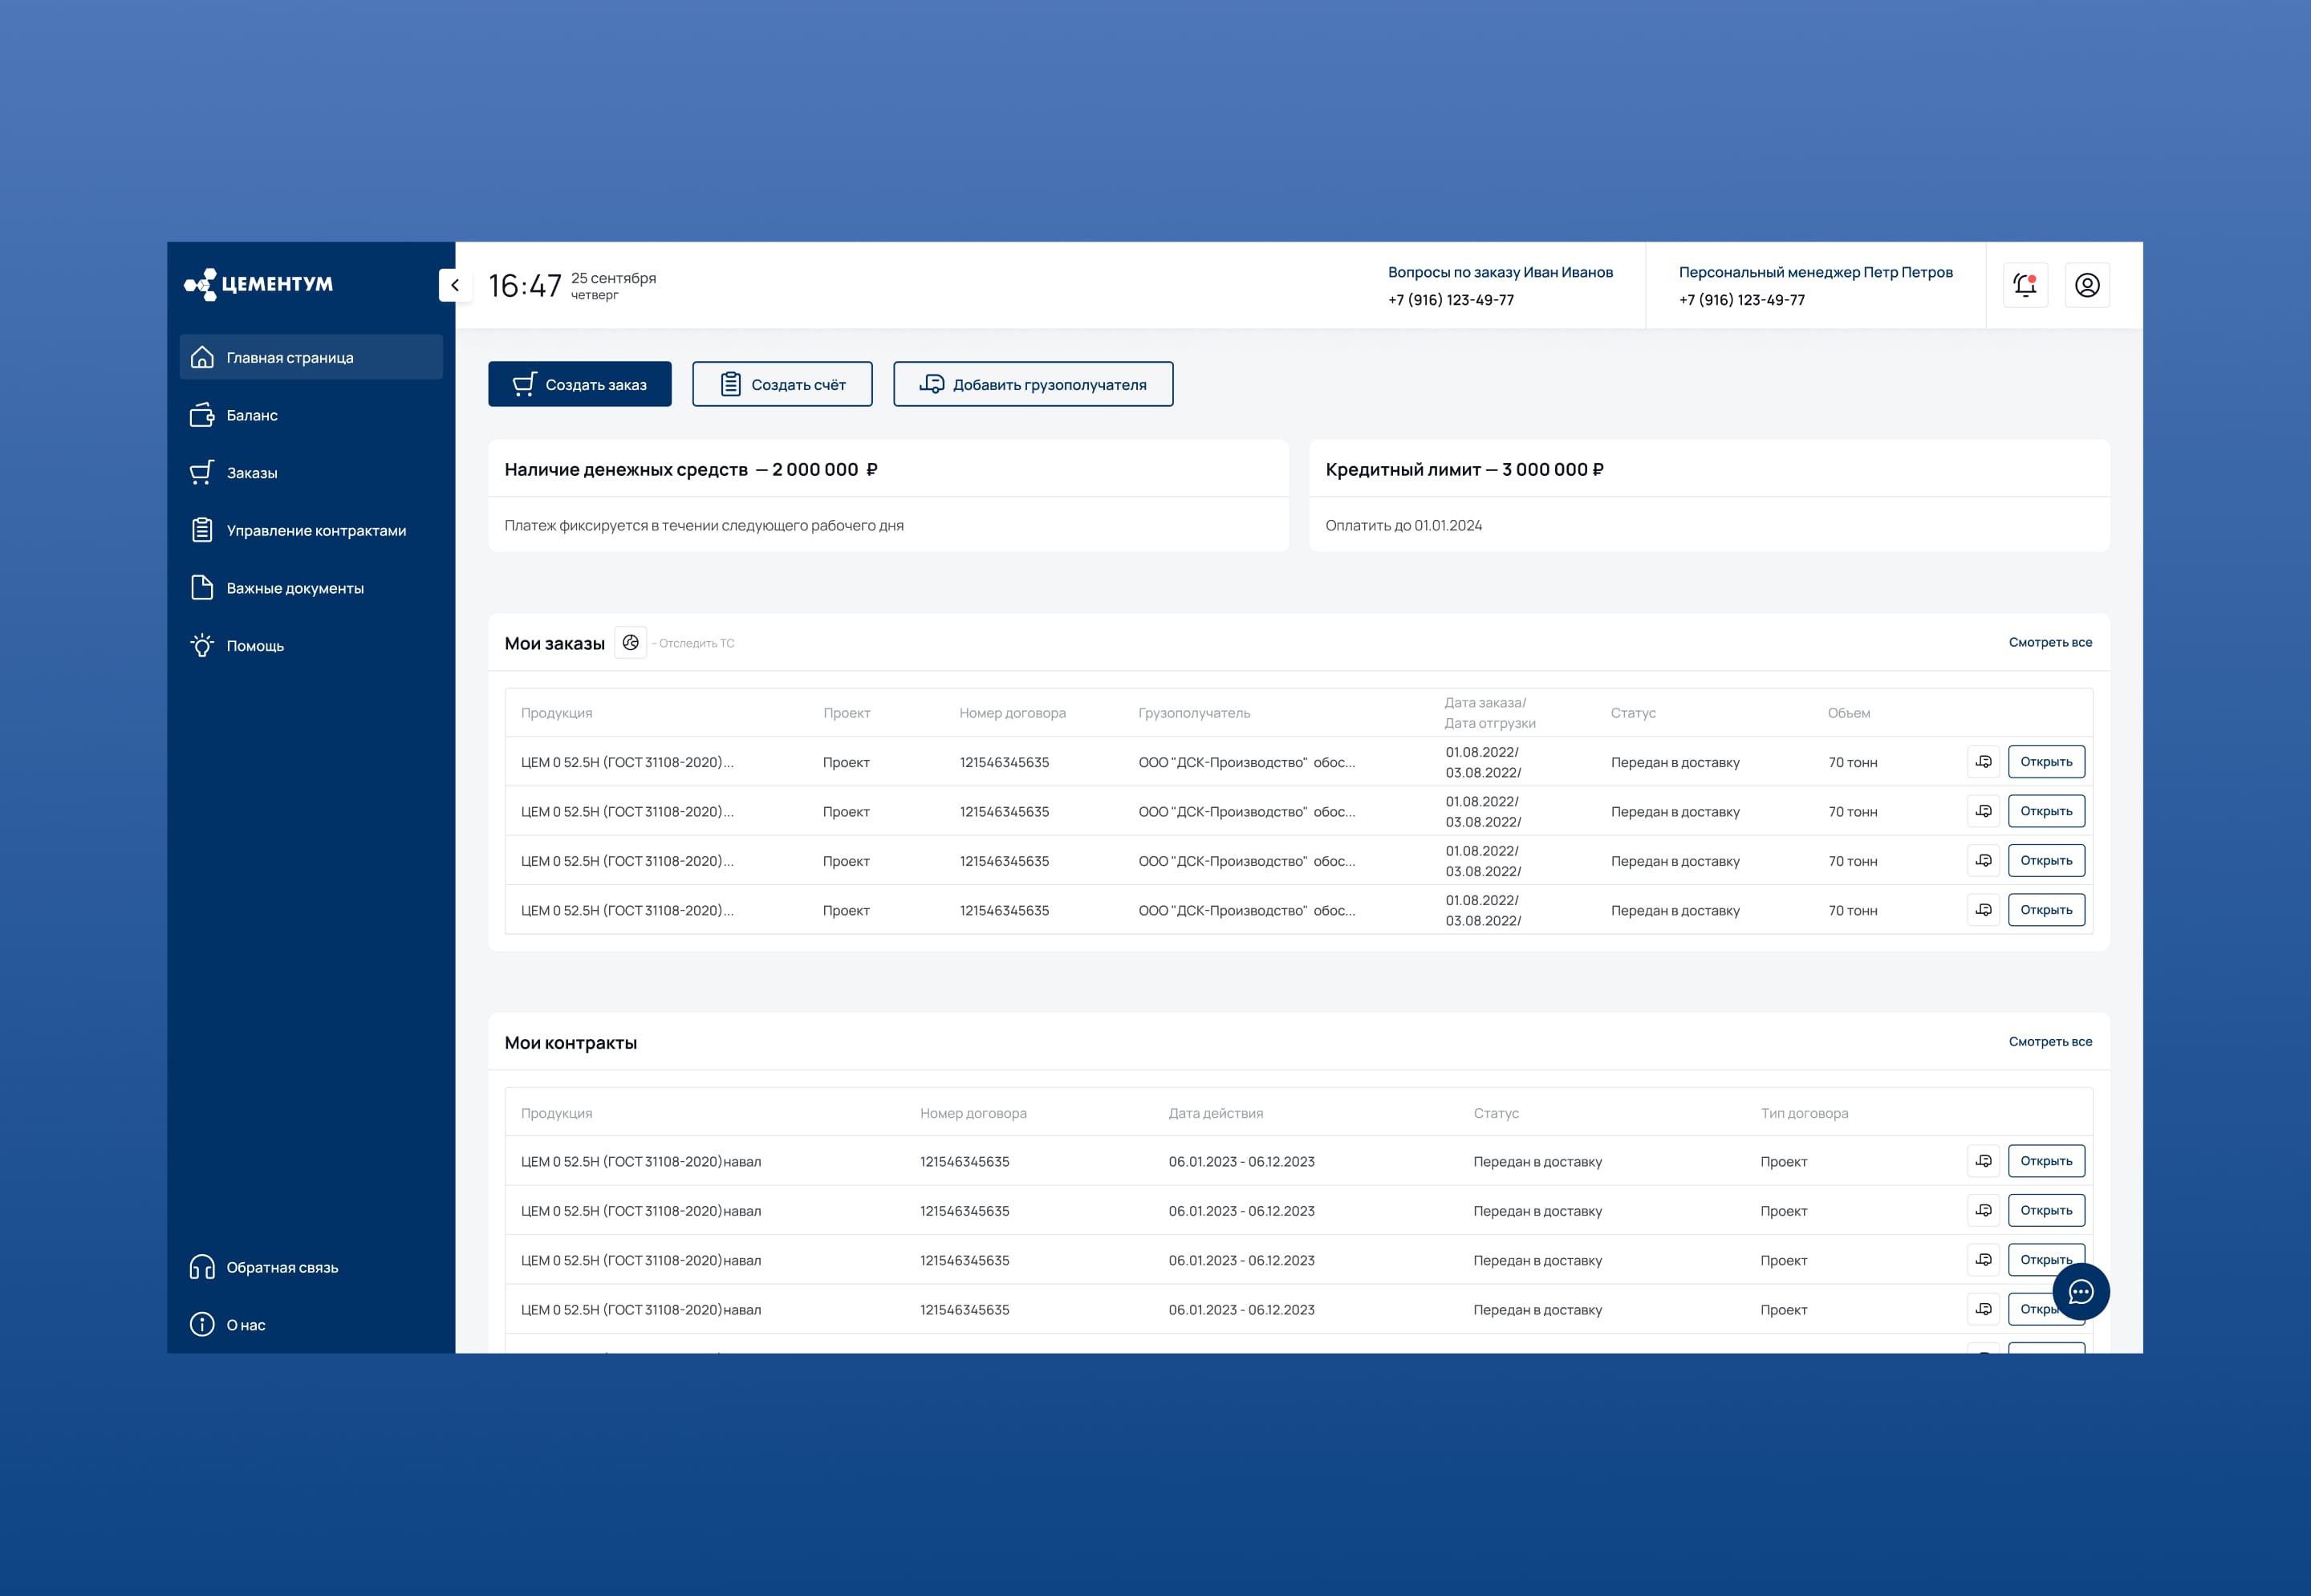Click consignee icon in third contract row
Screen dimensions: 2311x1596
click(x=1984, y=1260)
